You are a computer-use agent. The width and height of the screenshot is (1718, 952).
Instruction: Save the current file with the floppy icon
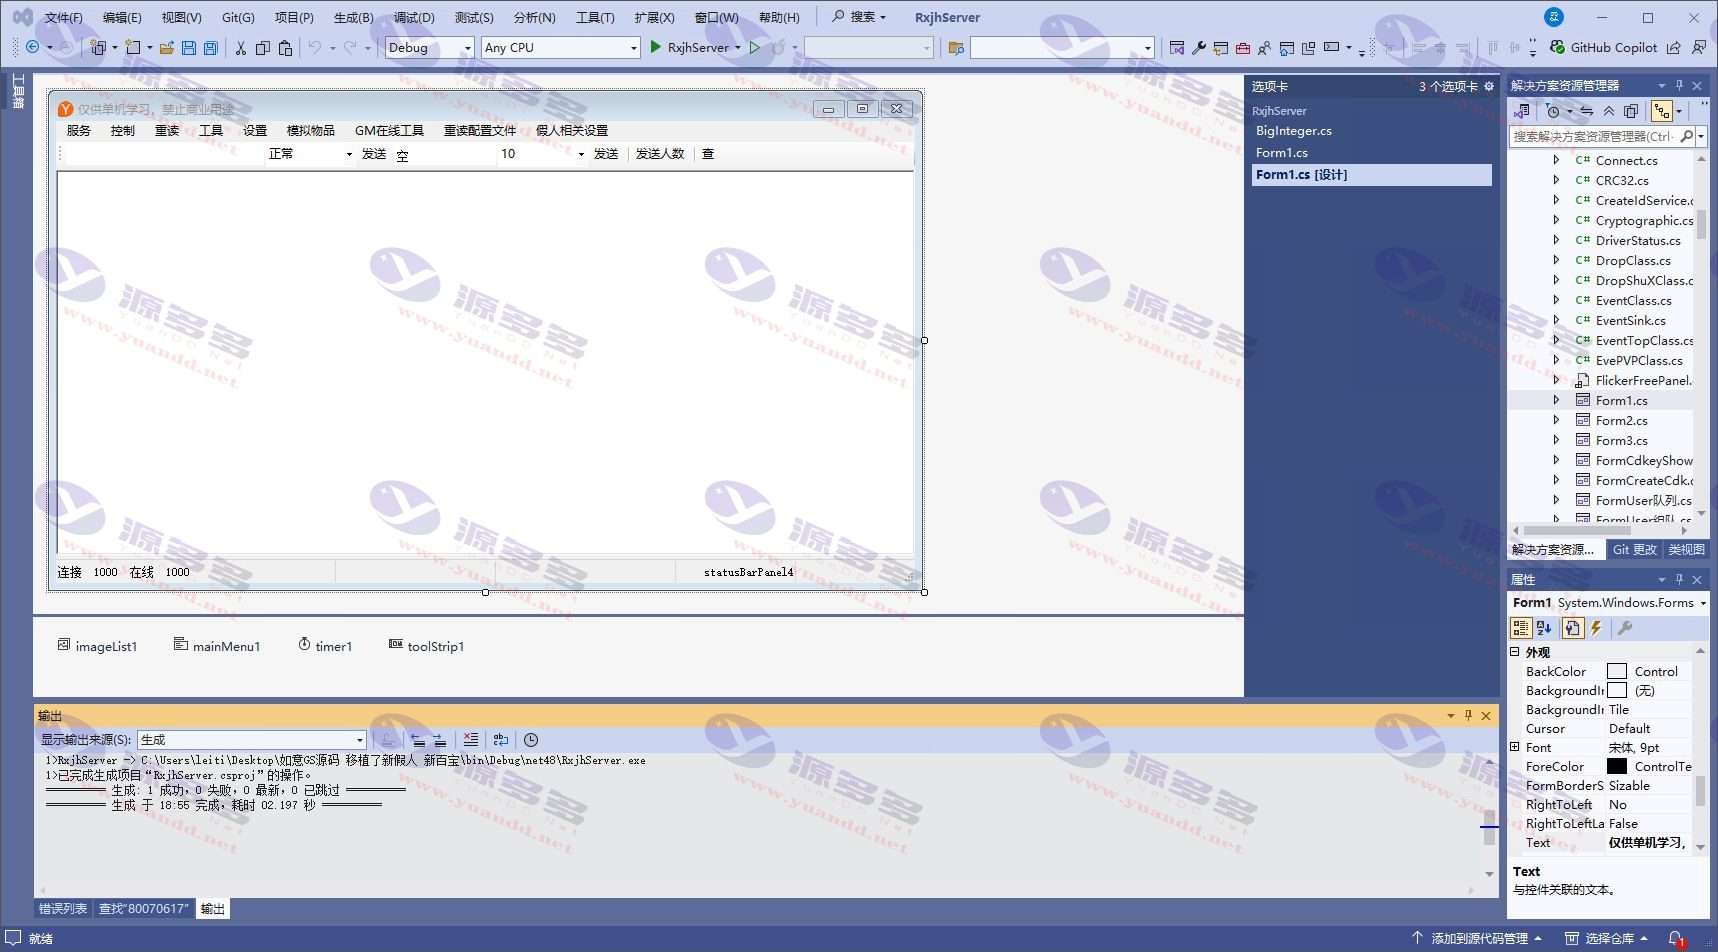[188, 47]
